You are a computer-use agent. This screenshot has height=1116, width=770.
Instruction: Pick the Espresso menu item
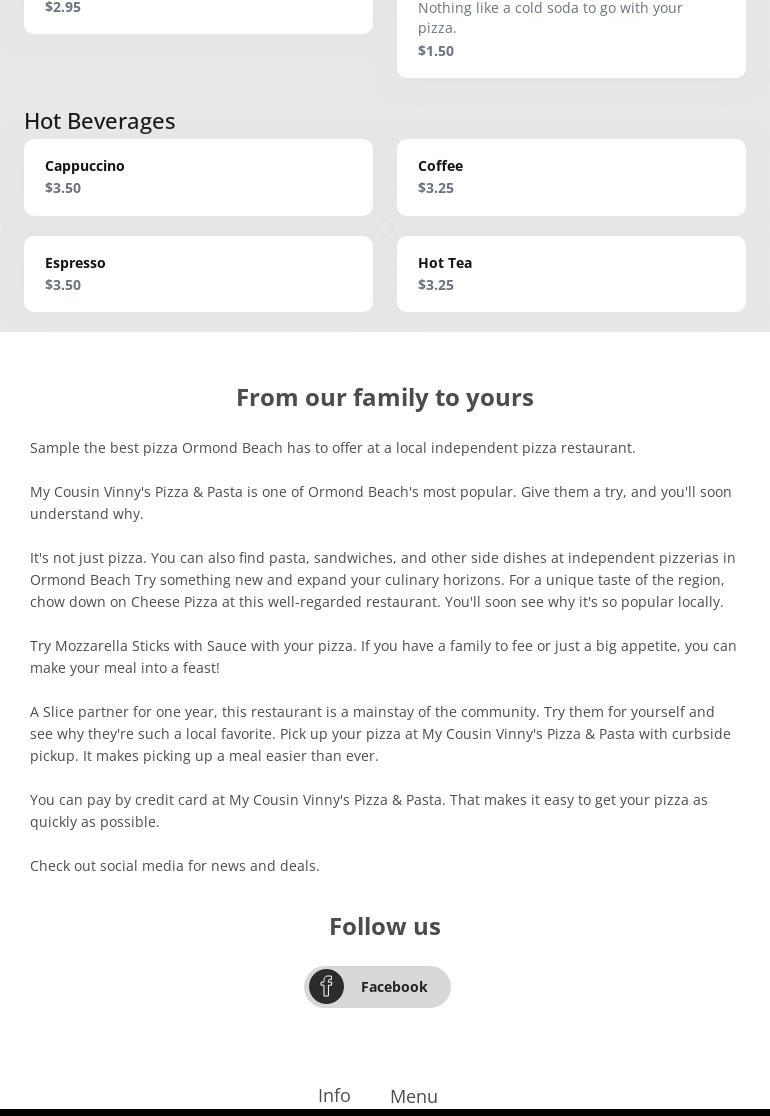click(x=198, y=274)
